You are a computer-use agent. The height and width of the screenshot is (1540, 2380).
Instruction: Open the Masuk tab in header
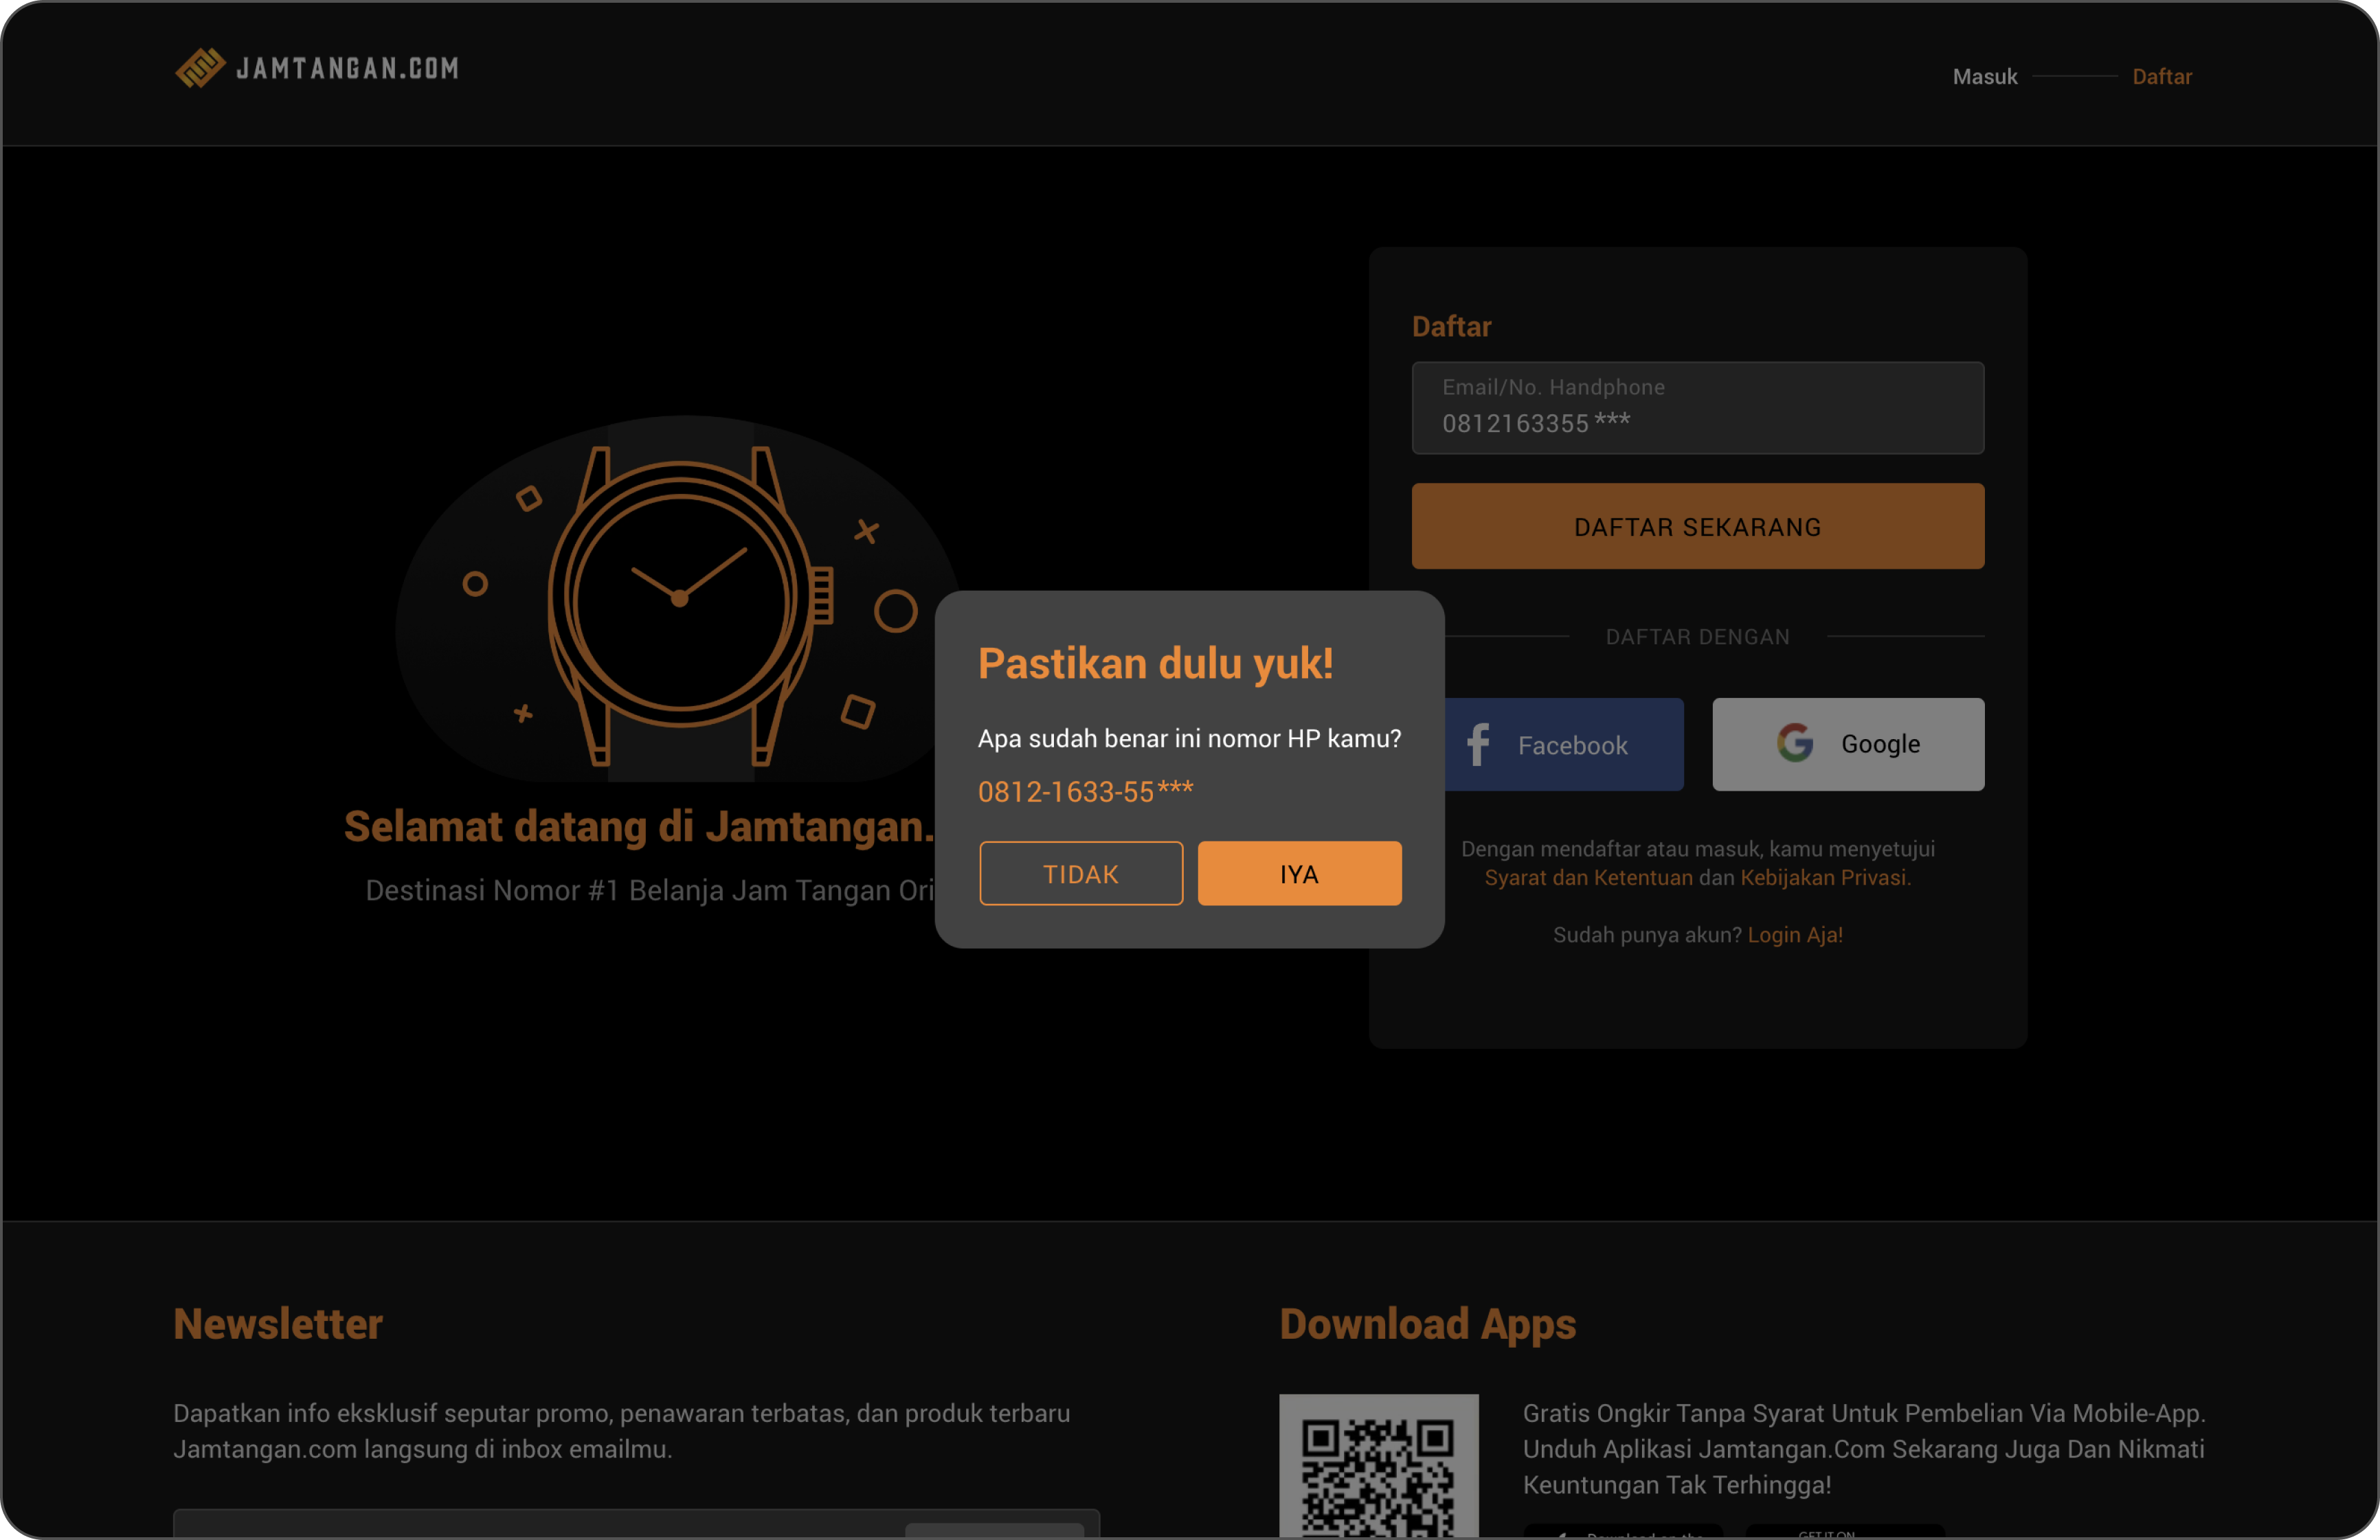[1985, 77]
